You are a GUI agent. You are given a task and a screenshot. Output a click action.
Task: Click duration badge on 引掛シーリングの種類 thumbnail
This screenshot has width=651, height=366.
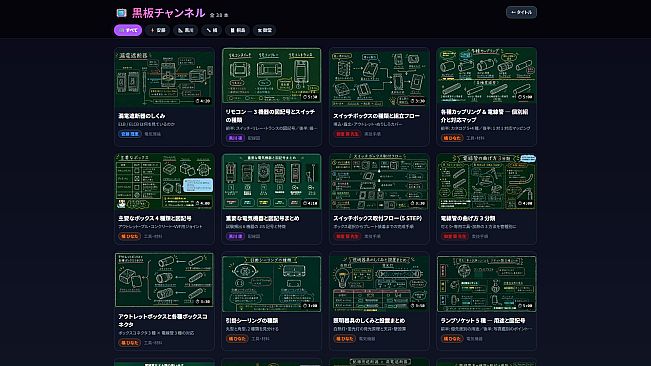pos(310,305)
